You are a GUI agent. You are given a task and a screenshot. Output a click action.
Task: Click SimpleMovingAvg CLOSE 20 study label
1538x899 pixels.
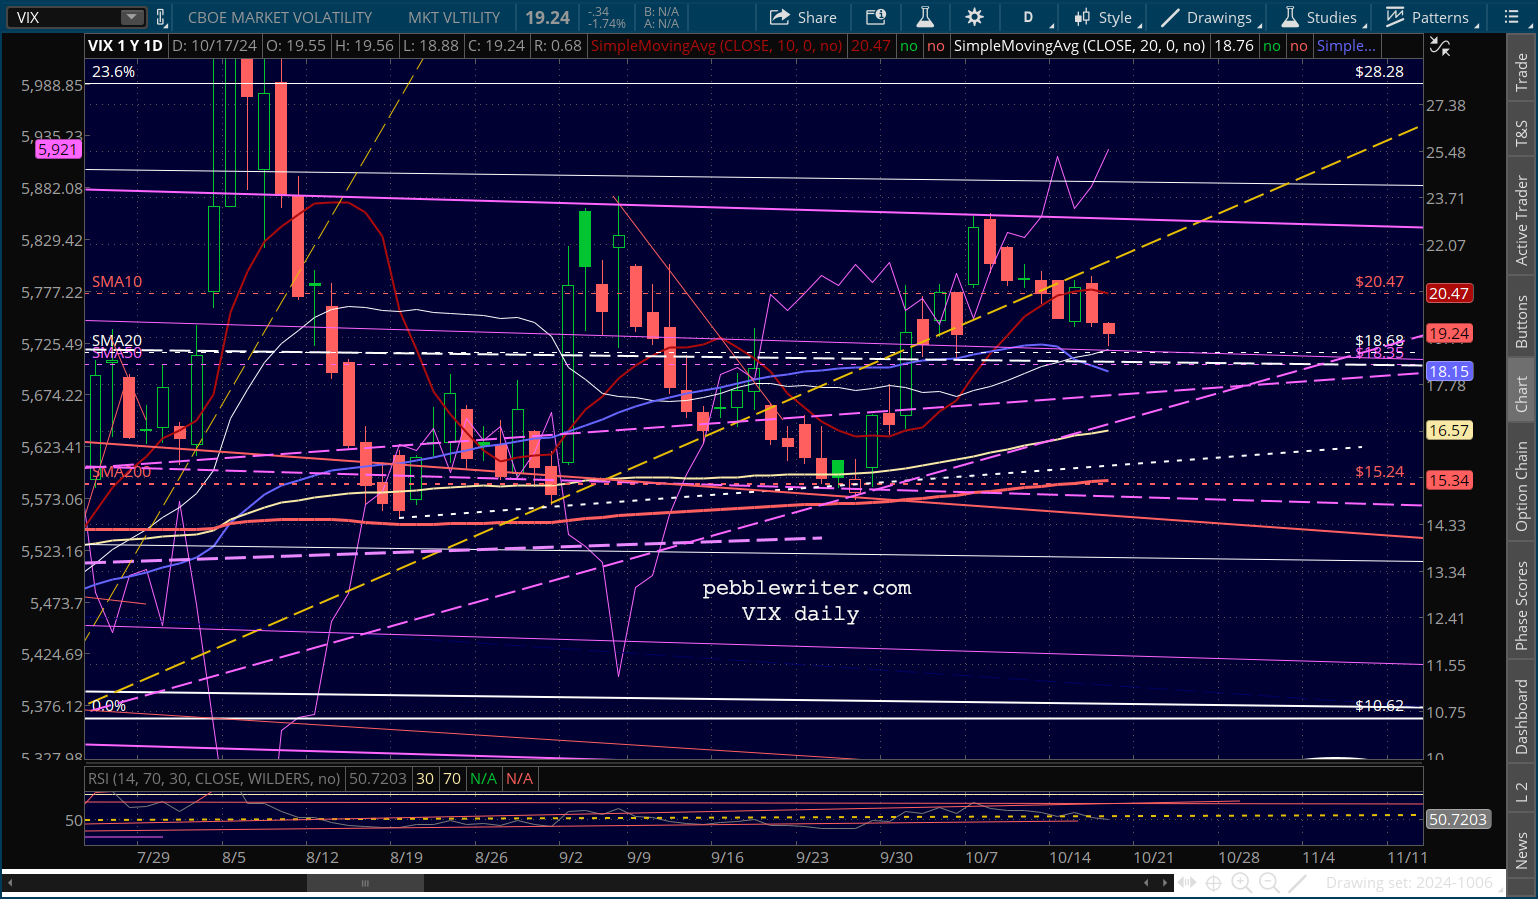(x=1079, y=46)
